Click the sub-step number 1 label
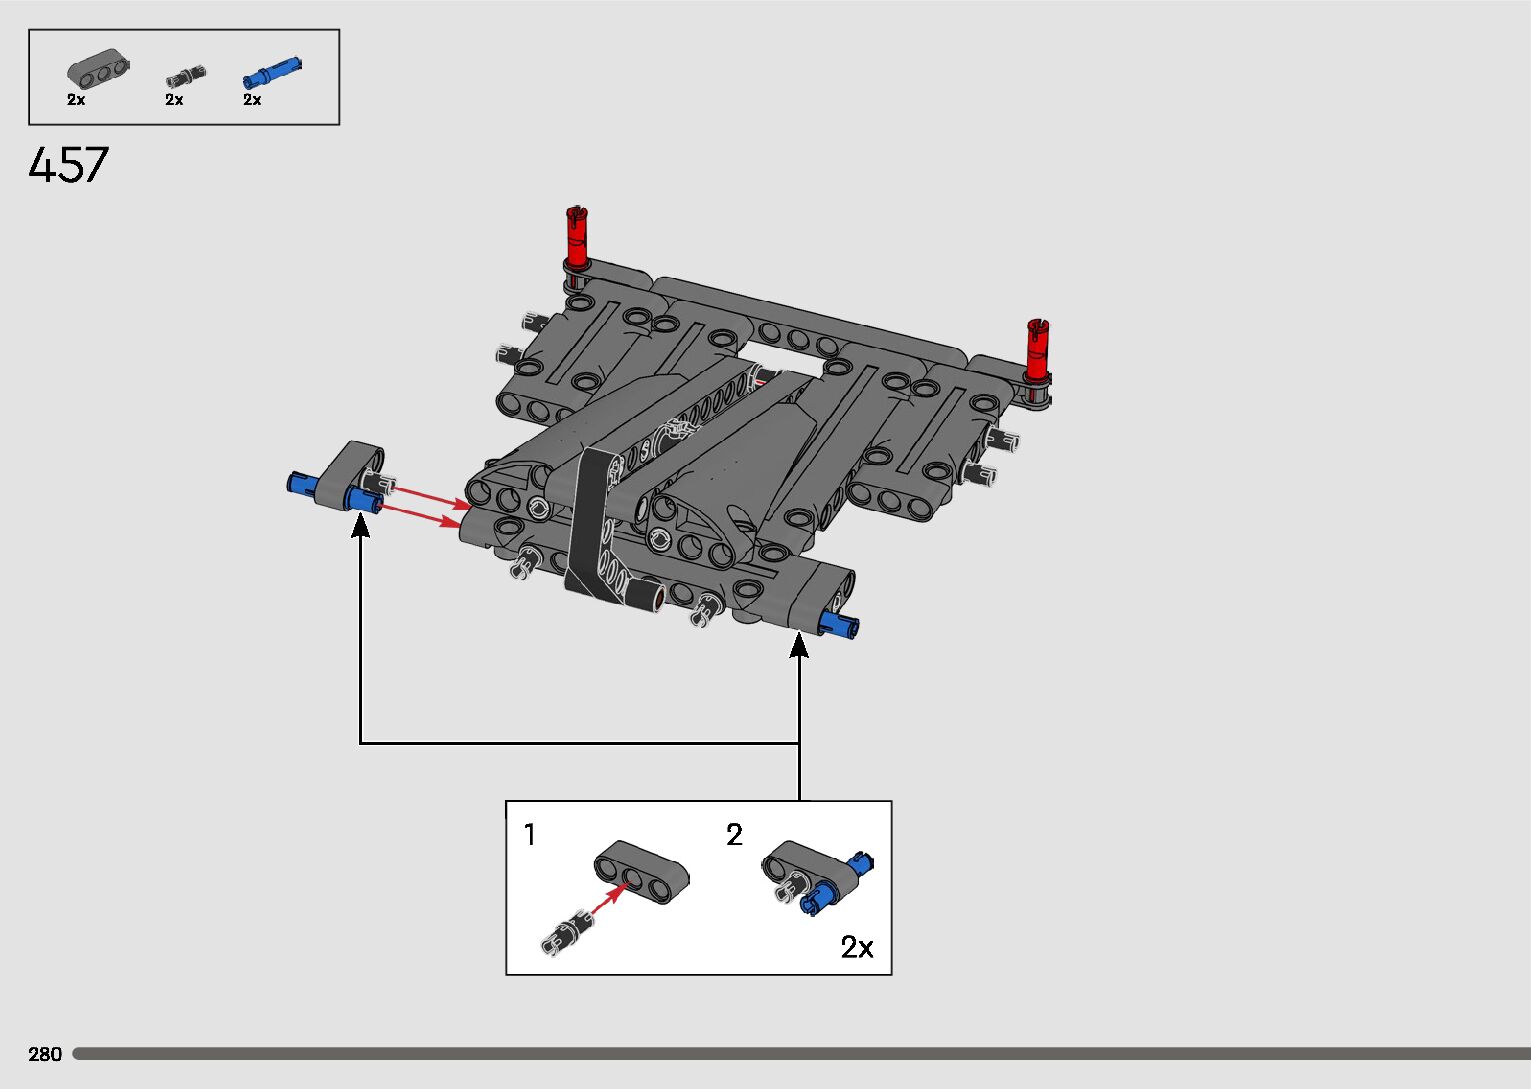 click(x=530, y=835)
